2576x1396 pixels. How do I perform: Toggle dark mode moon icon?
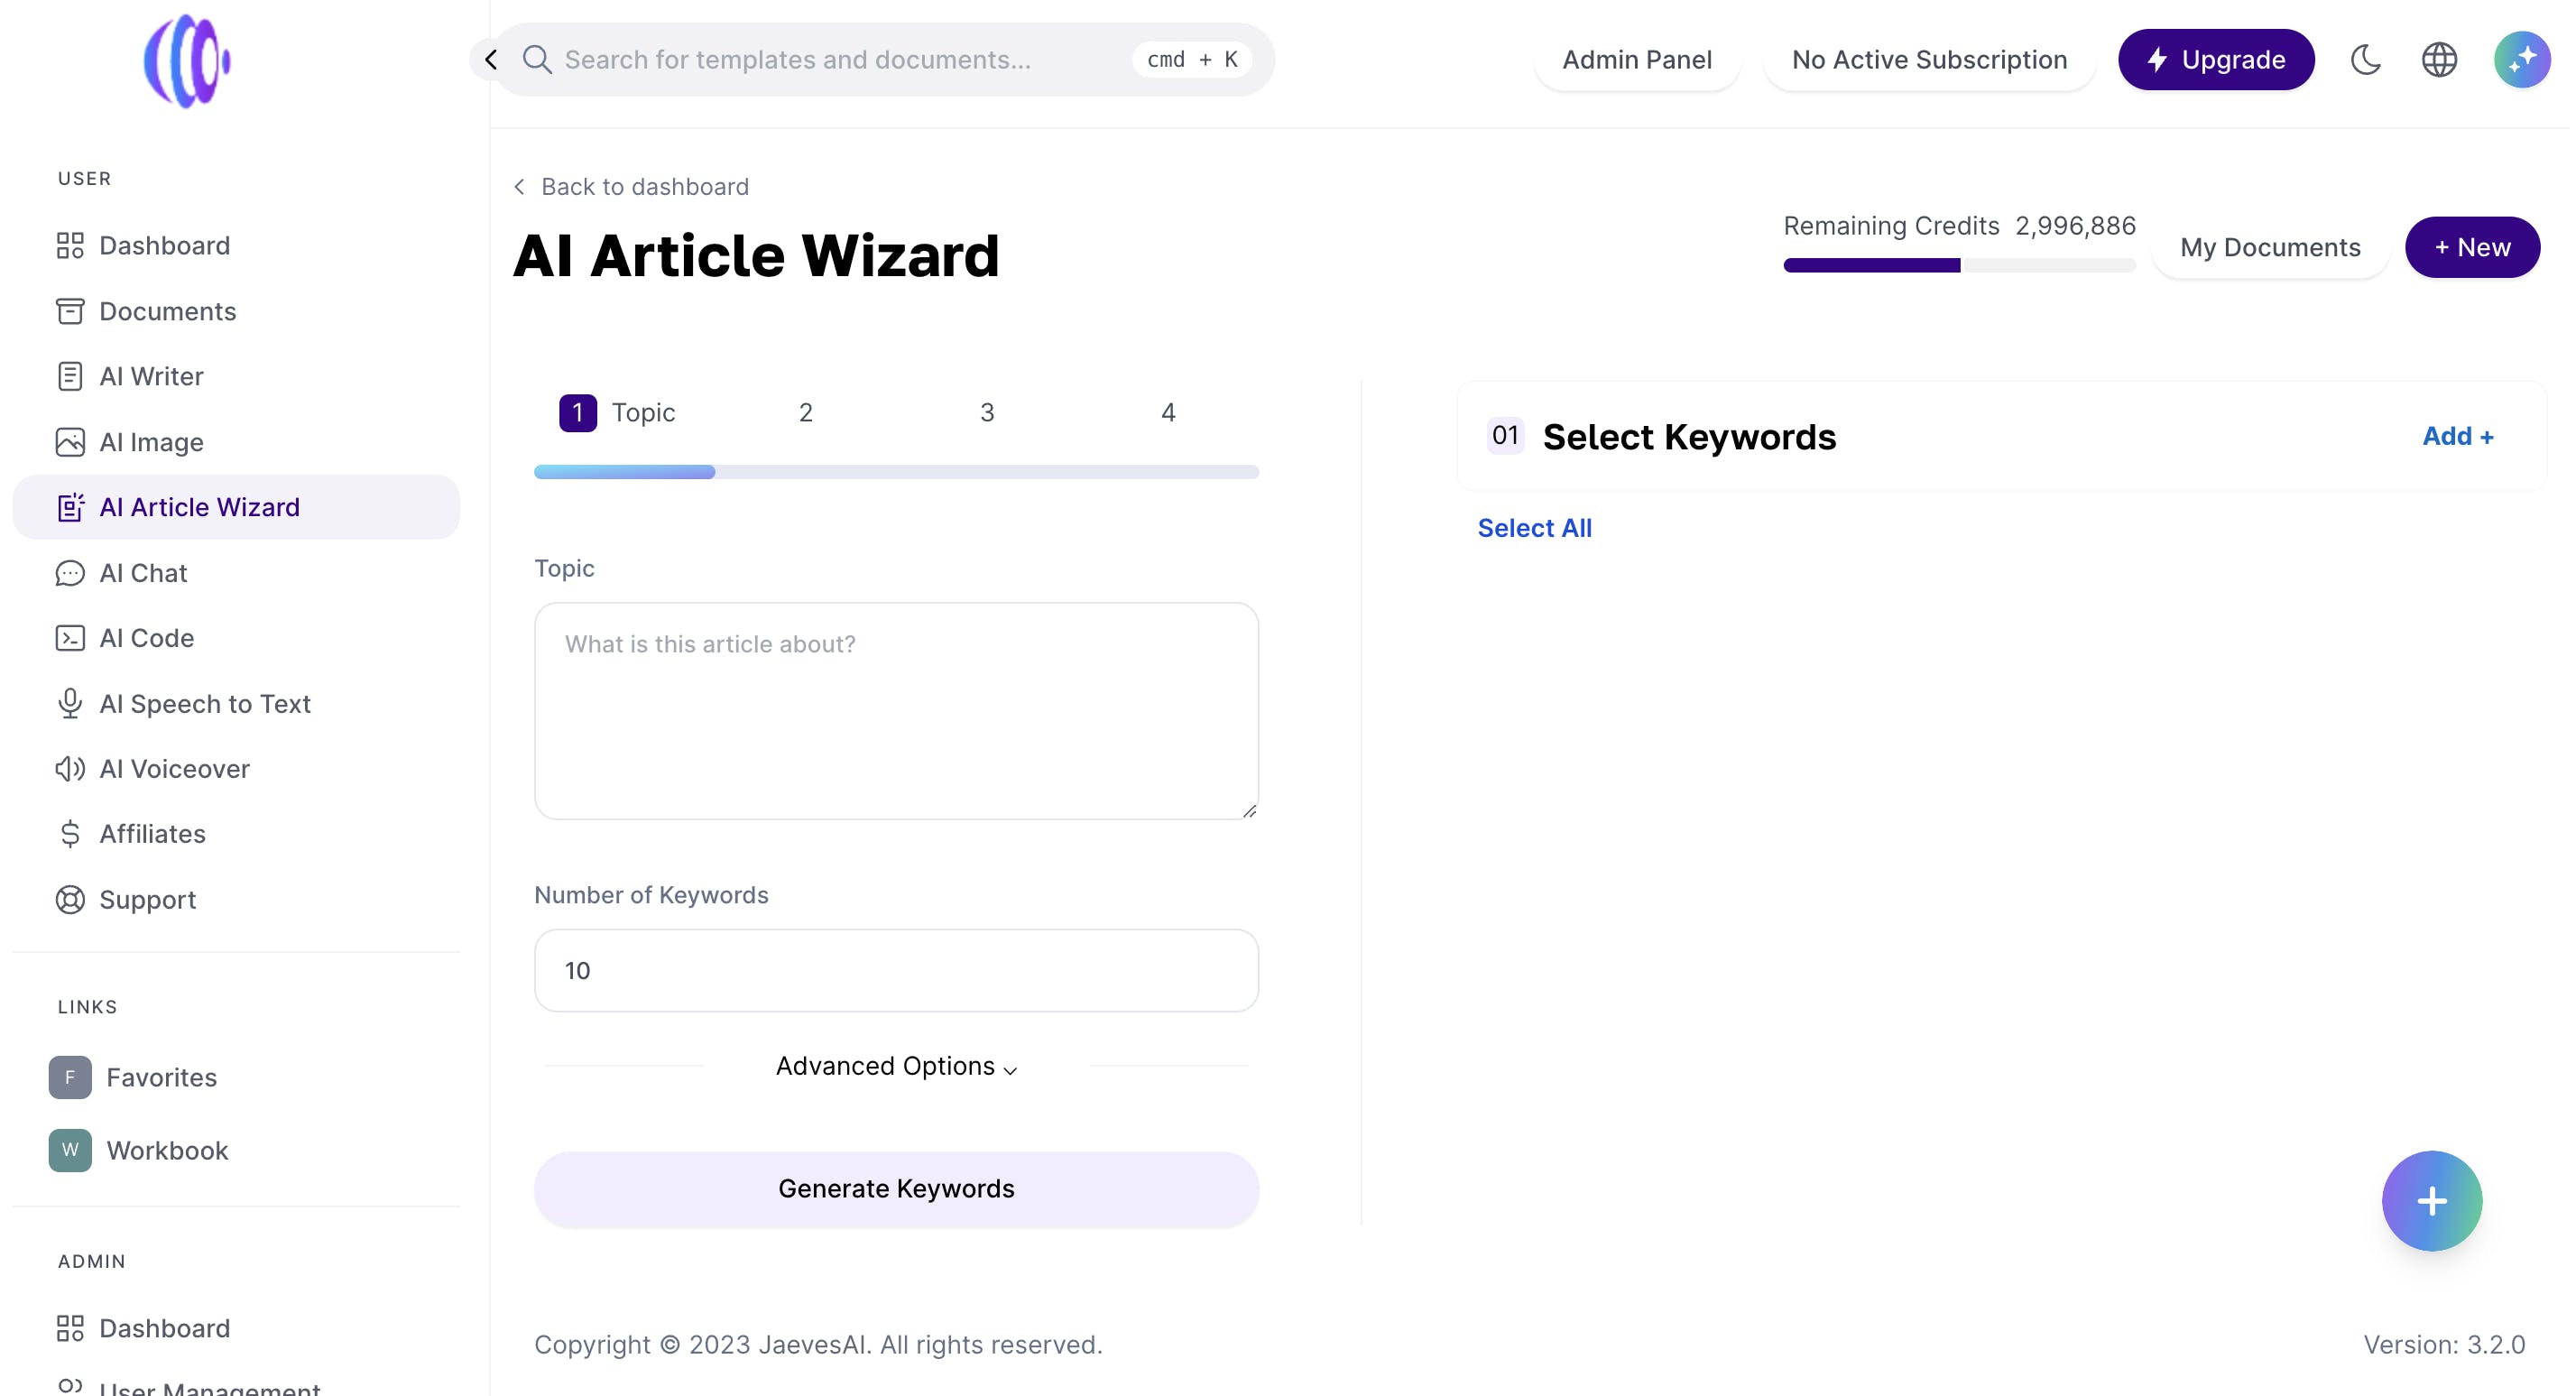[2365, 60]
